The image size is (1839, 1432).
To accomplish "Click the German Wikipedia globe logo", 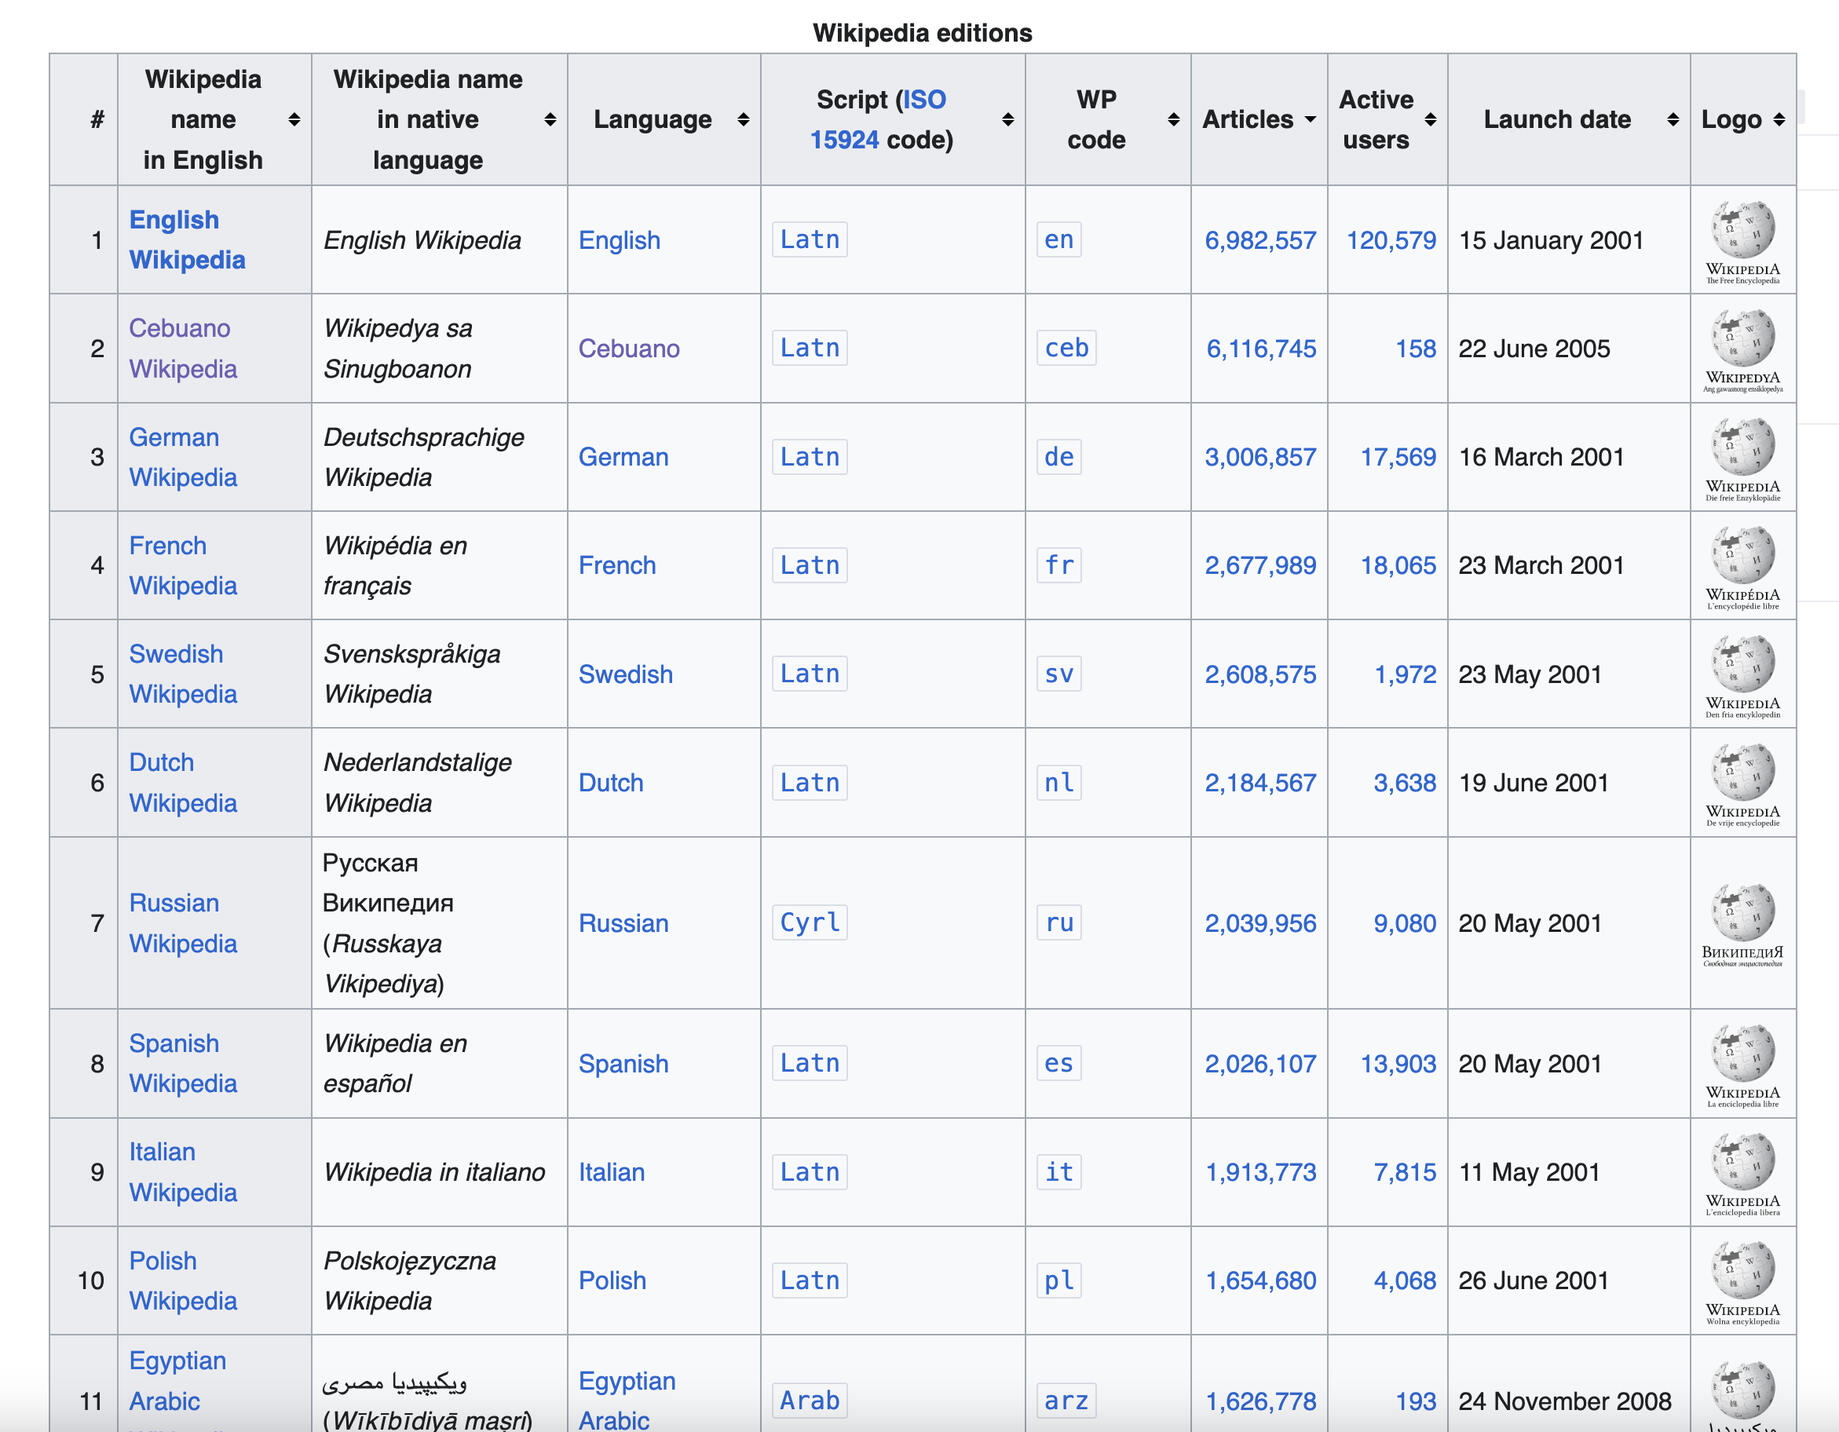I will point(1742,457).
